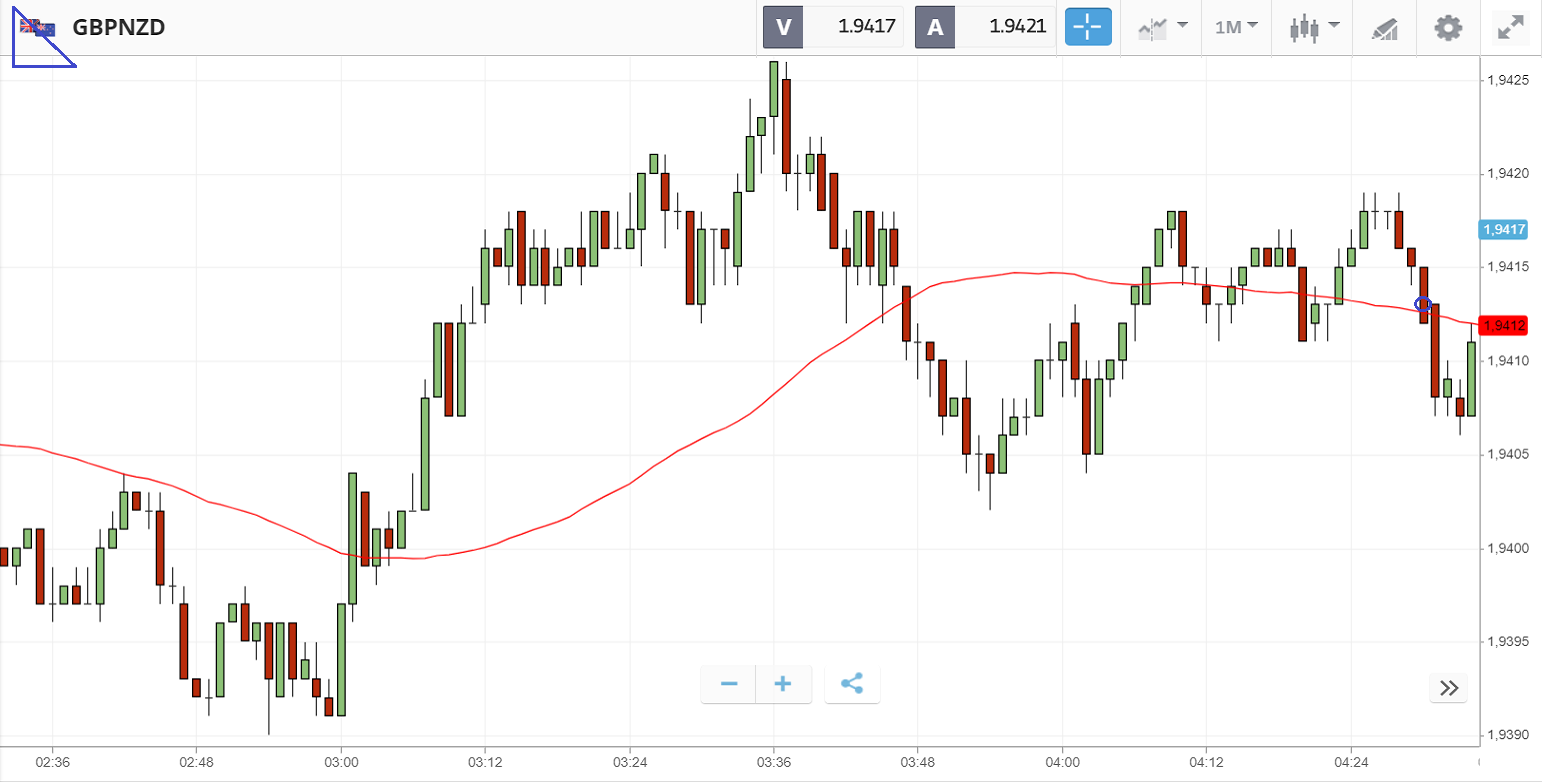This screenshot has width=1542, height=782.
Task: Select the drawing tools pencil icon
Action: pos(1384,28)
